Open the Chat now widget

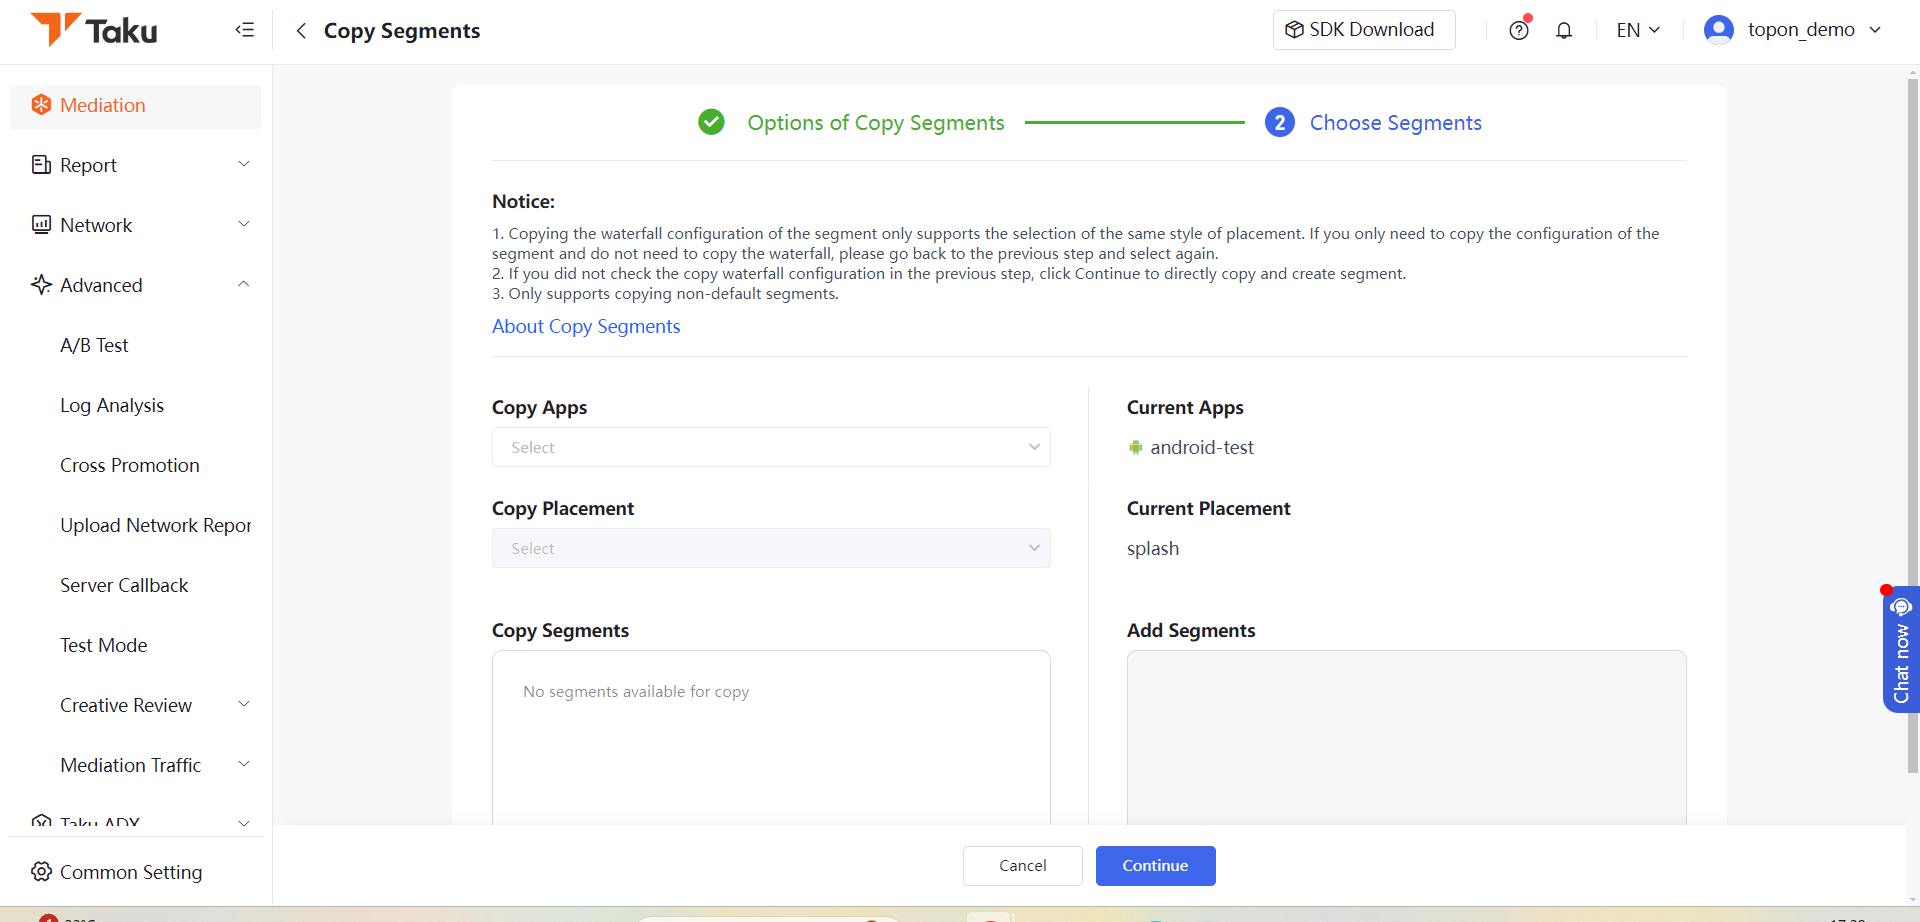pos(1901,650)
